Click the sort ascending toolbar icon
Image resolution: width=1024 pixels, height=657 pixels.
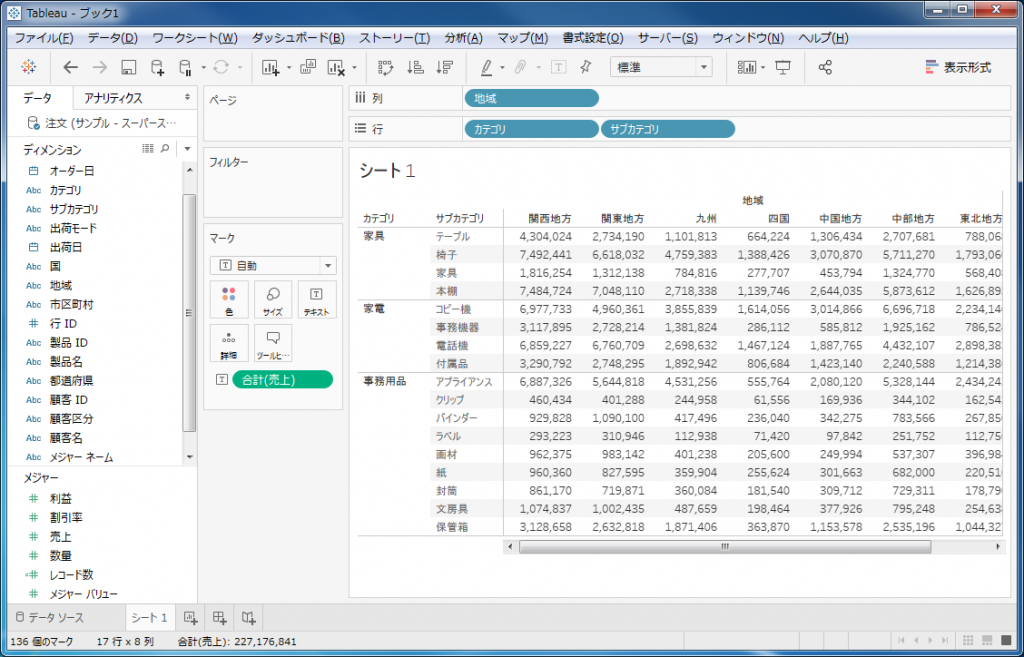click(x=415, y=67)
